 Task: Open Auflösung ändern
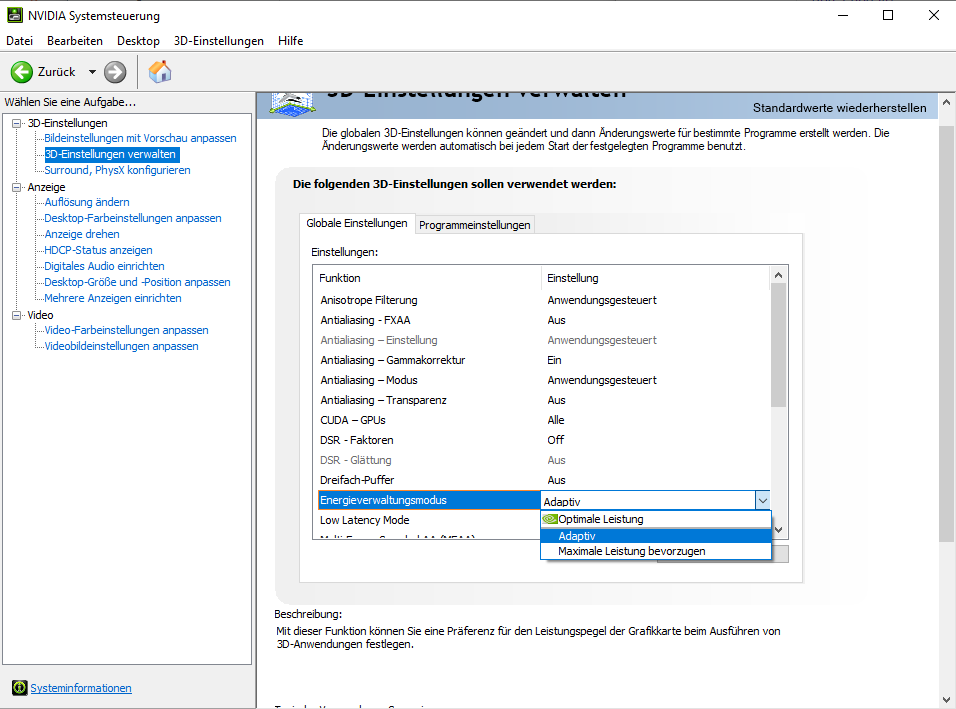[x=87, y=202]
